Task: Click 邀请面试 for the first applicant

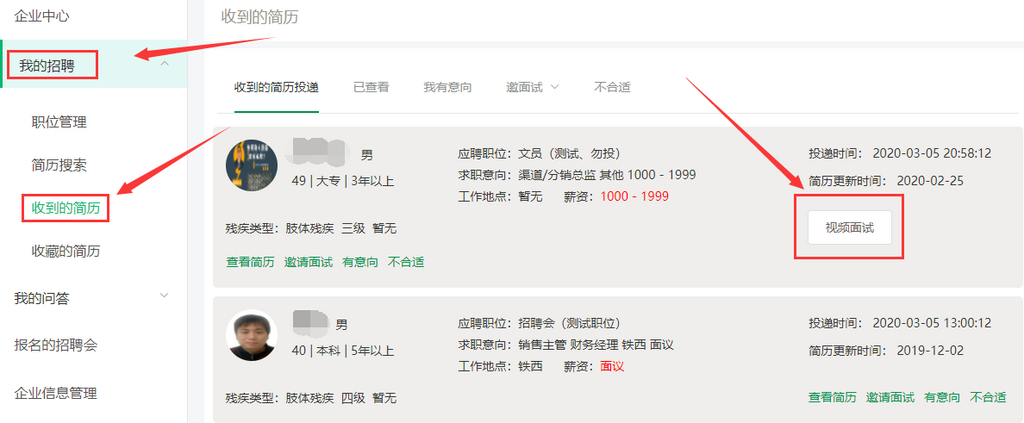Action: [309, 262]
